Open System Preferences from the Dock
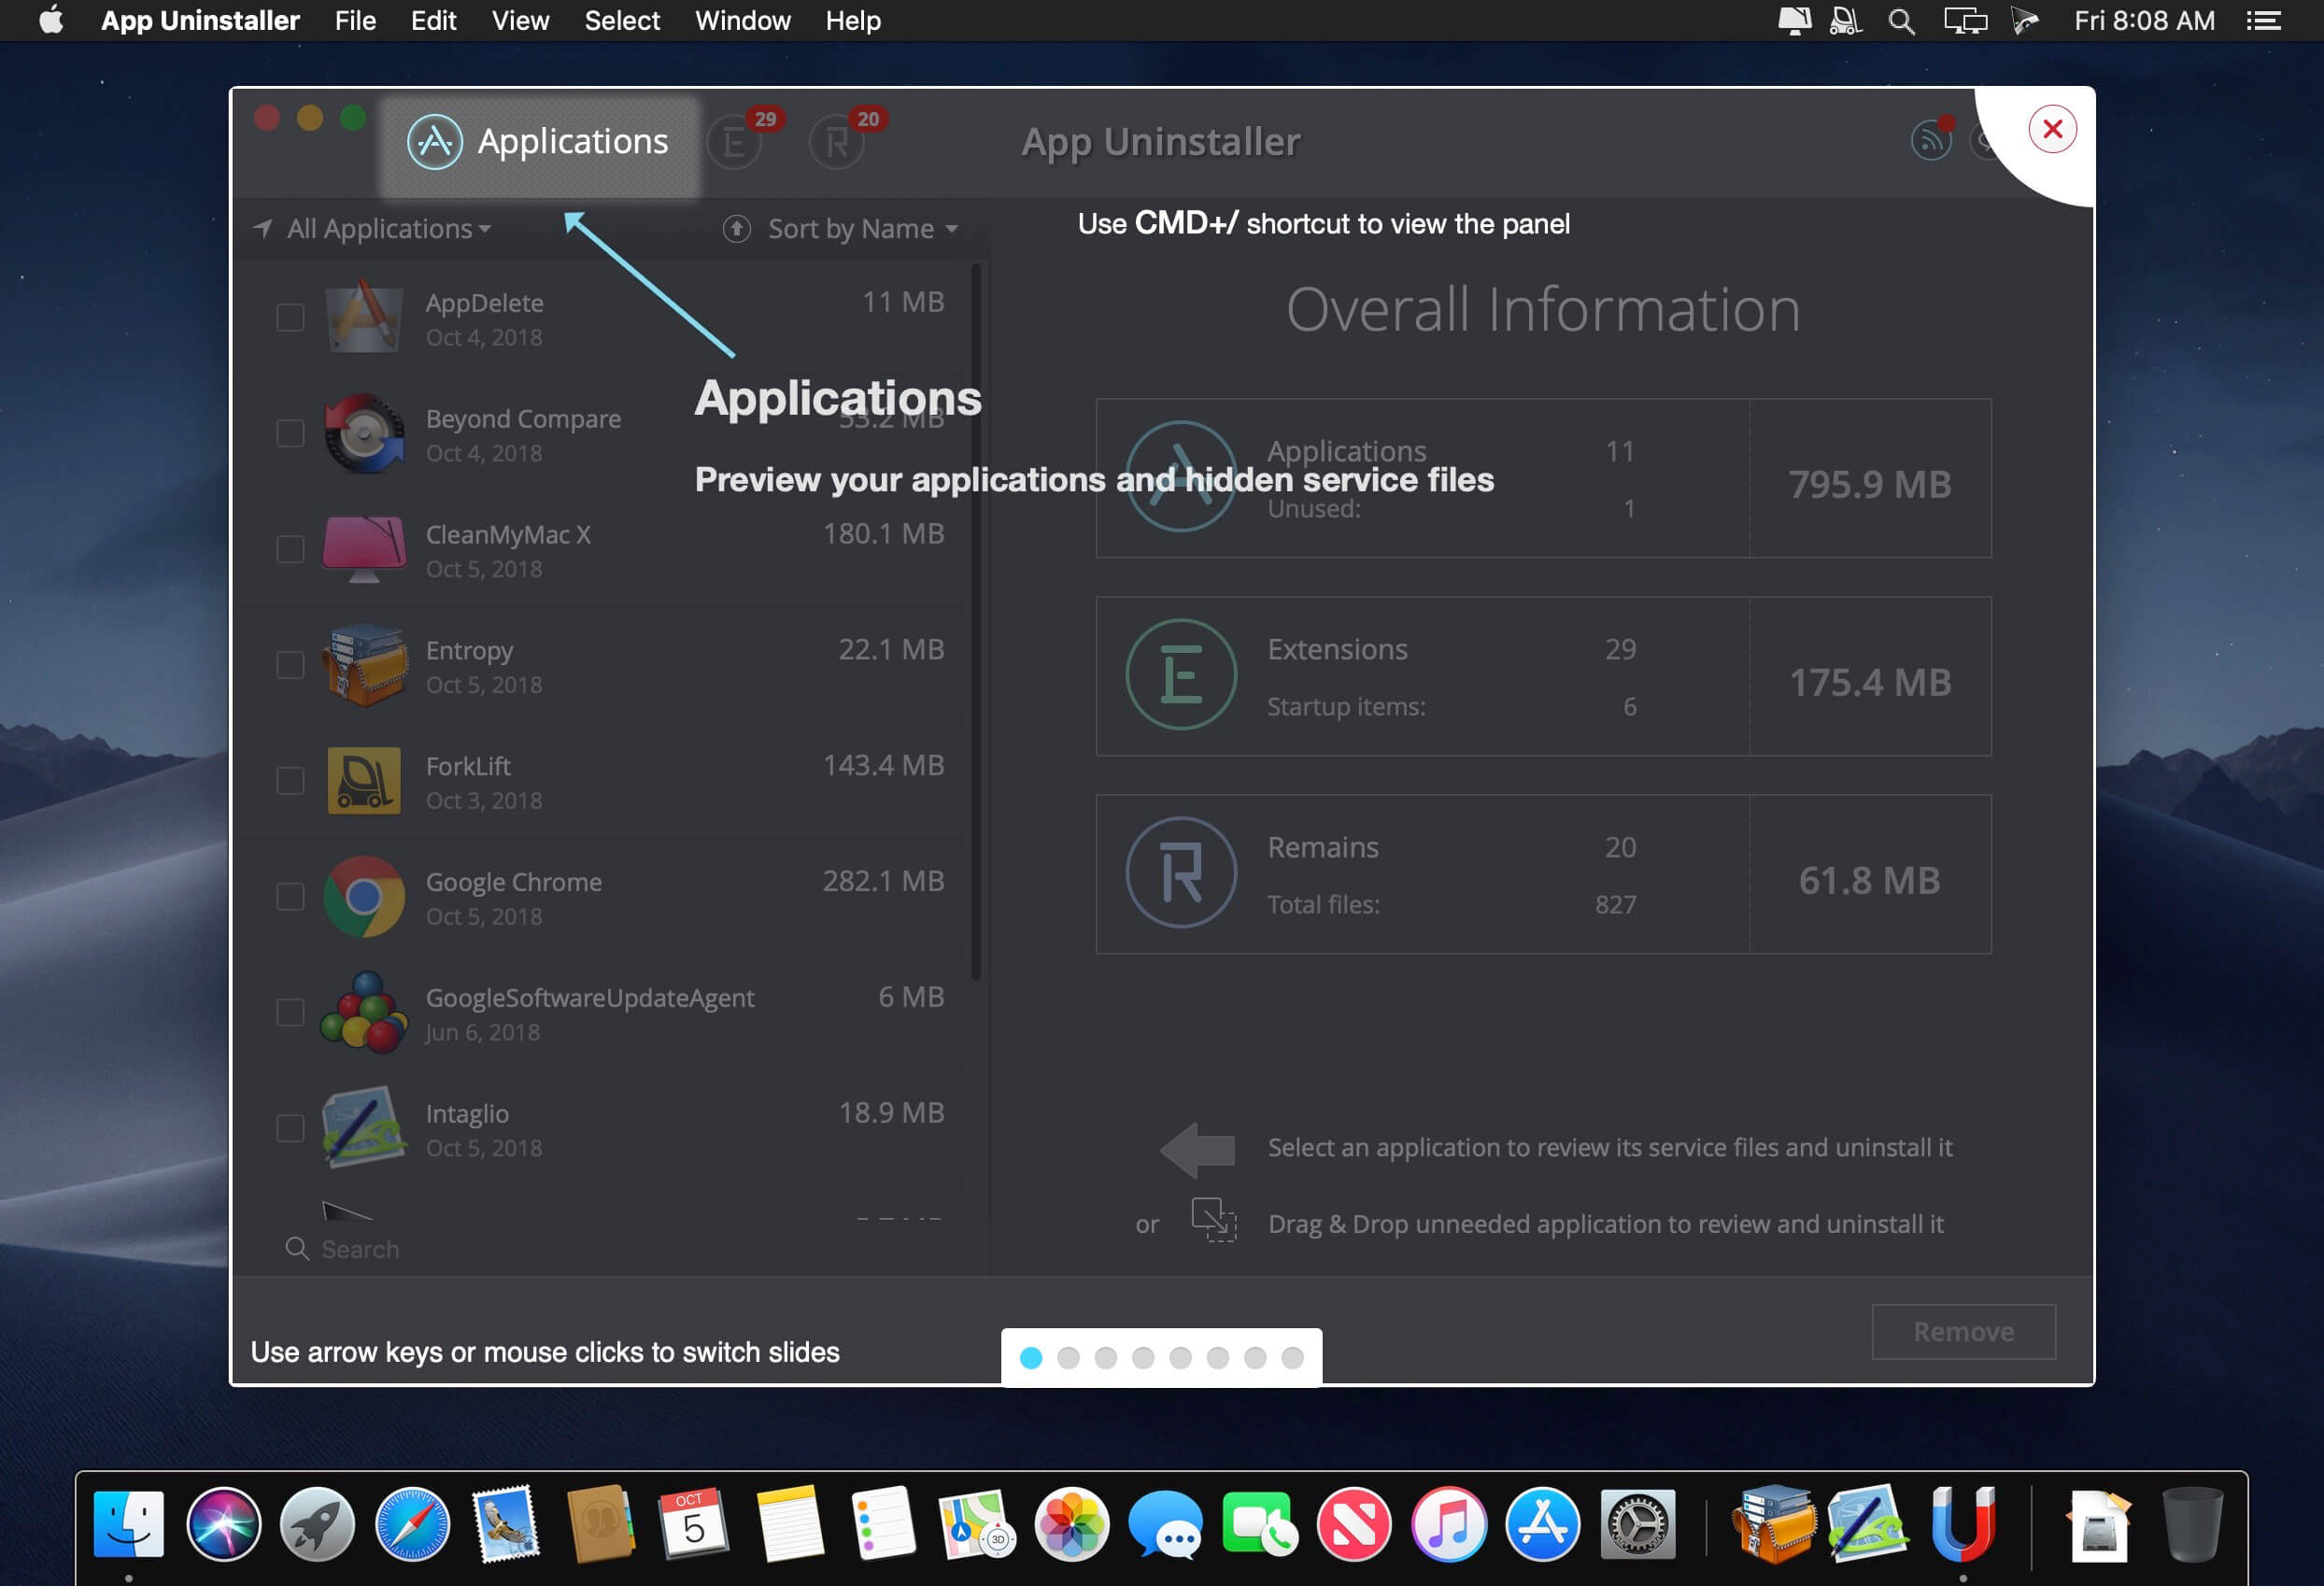 coord(1637,1525)
